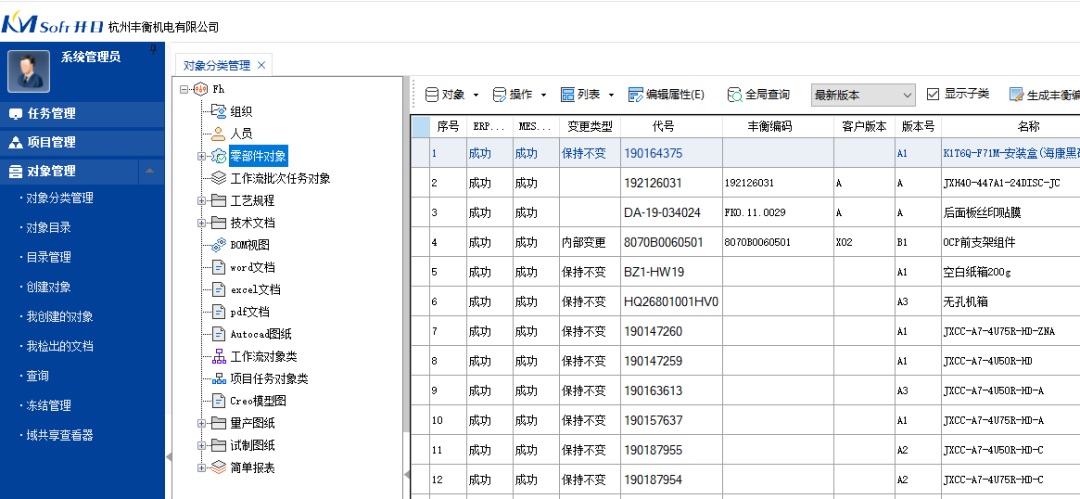This screenshot has width=1080, height=499.
Task: Expand the 零部件对象 tree node
Action: (202, 156)
